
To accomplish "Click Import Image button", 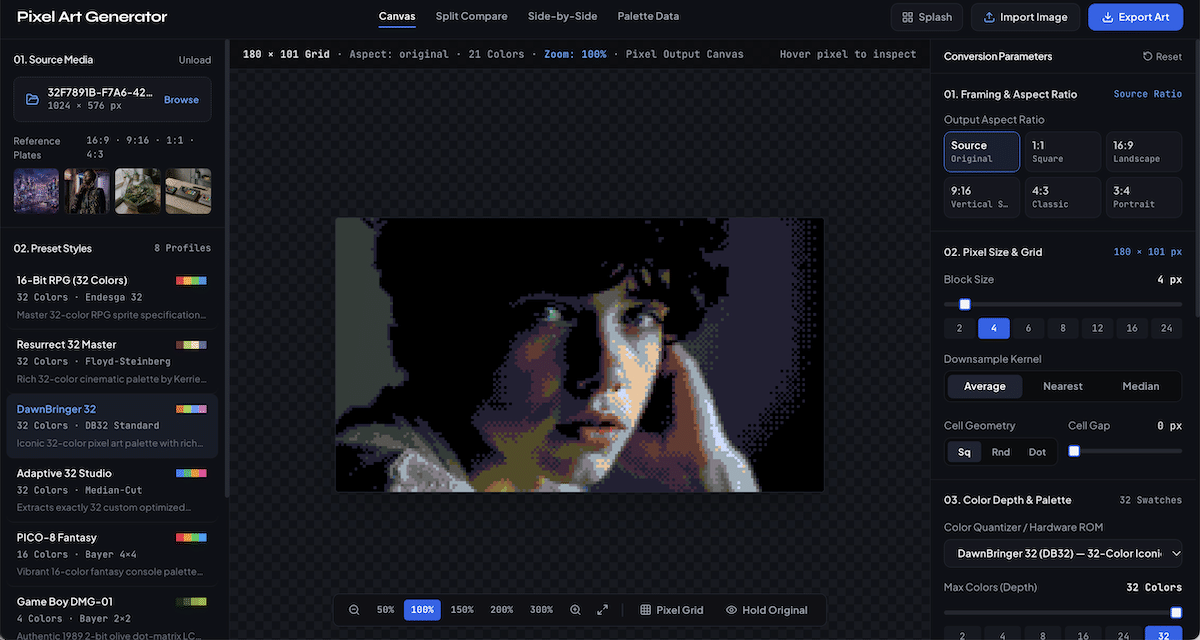I will coord(1026,17).
